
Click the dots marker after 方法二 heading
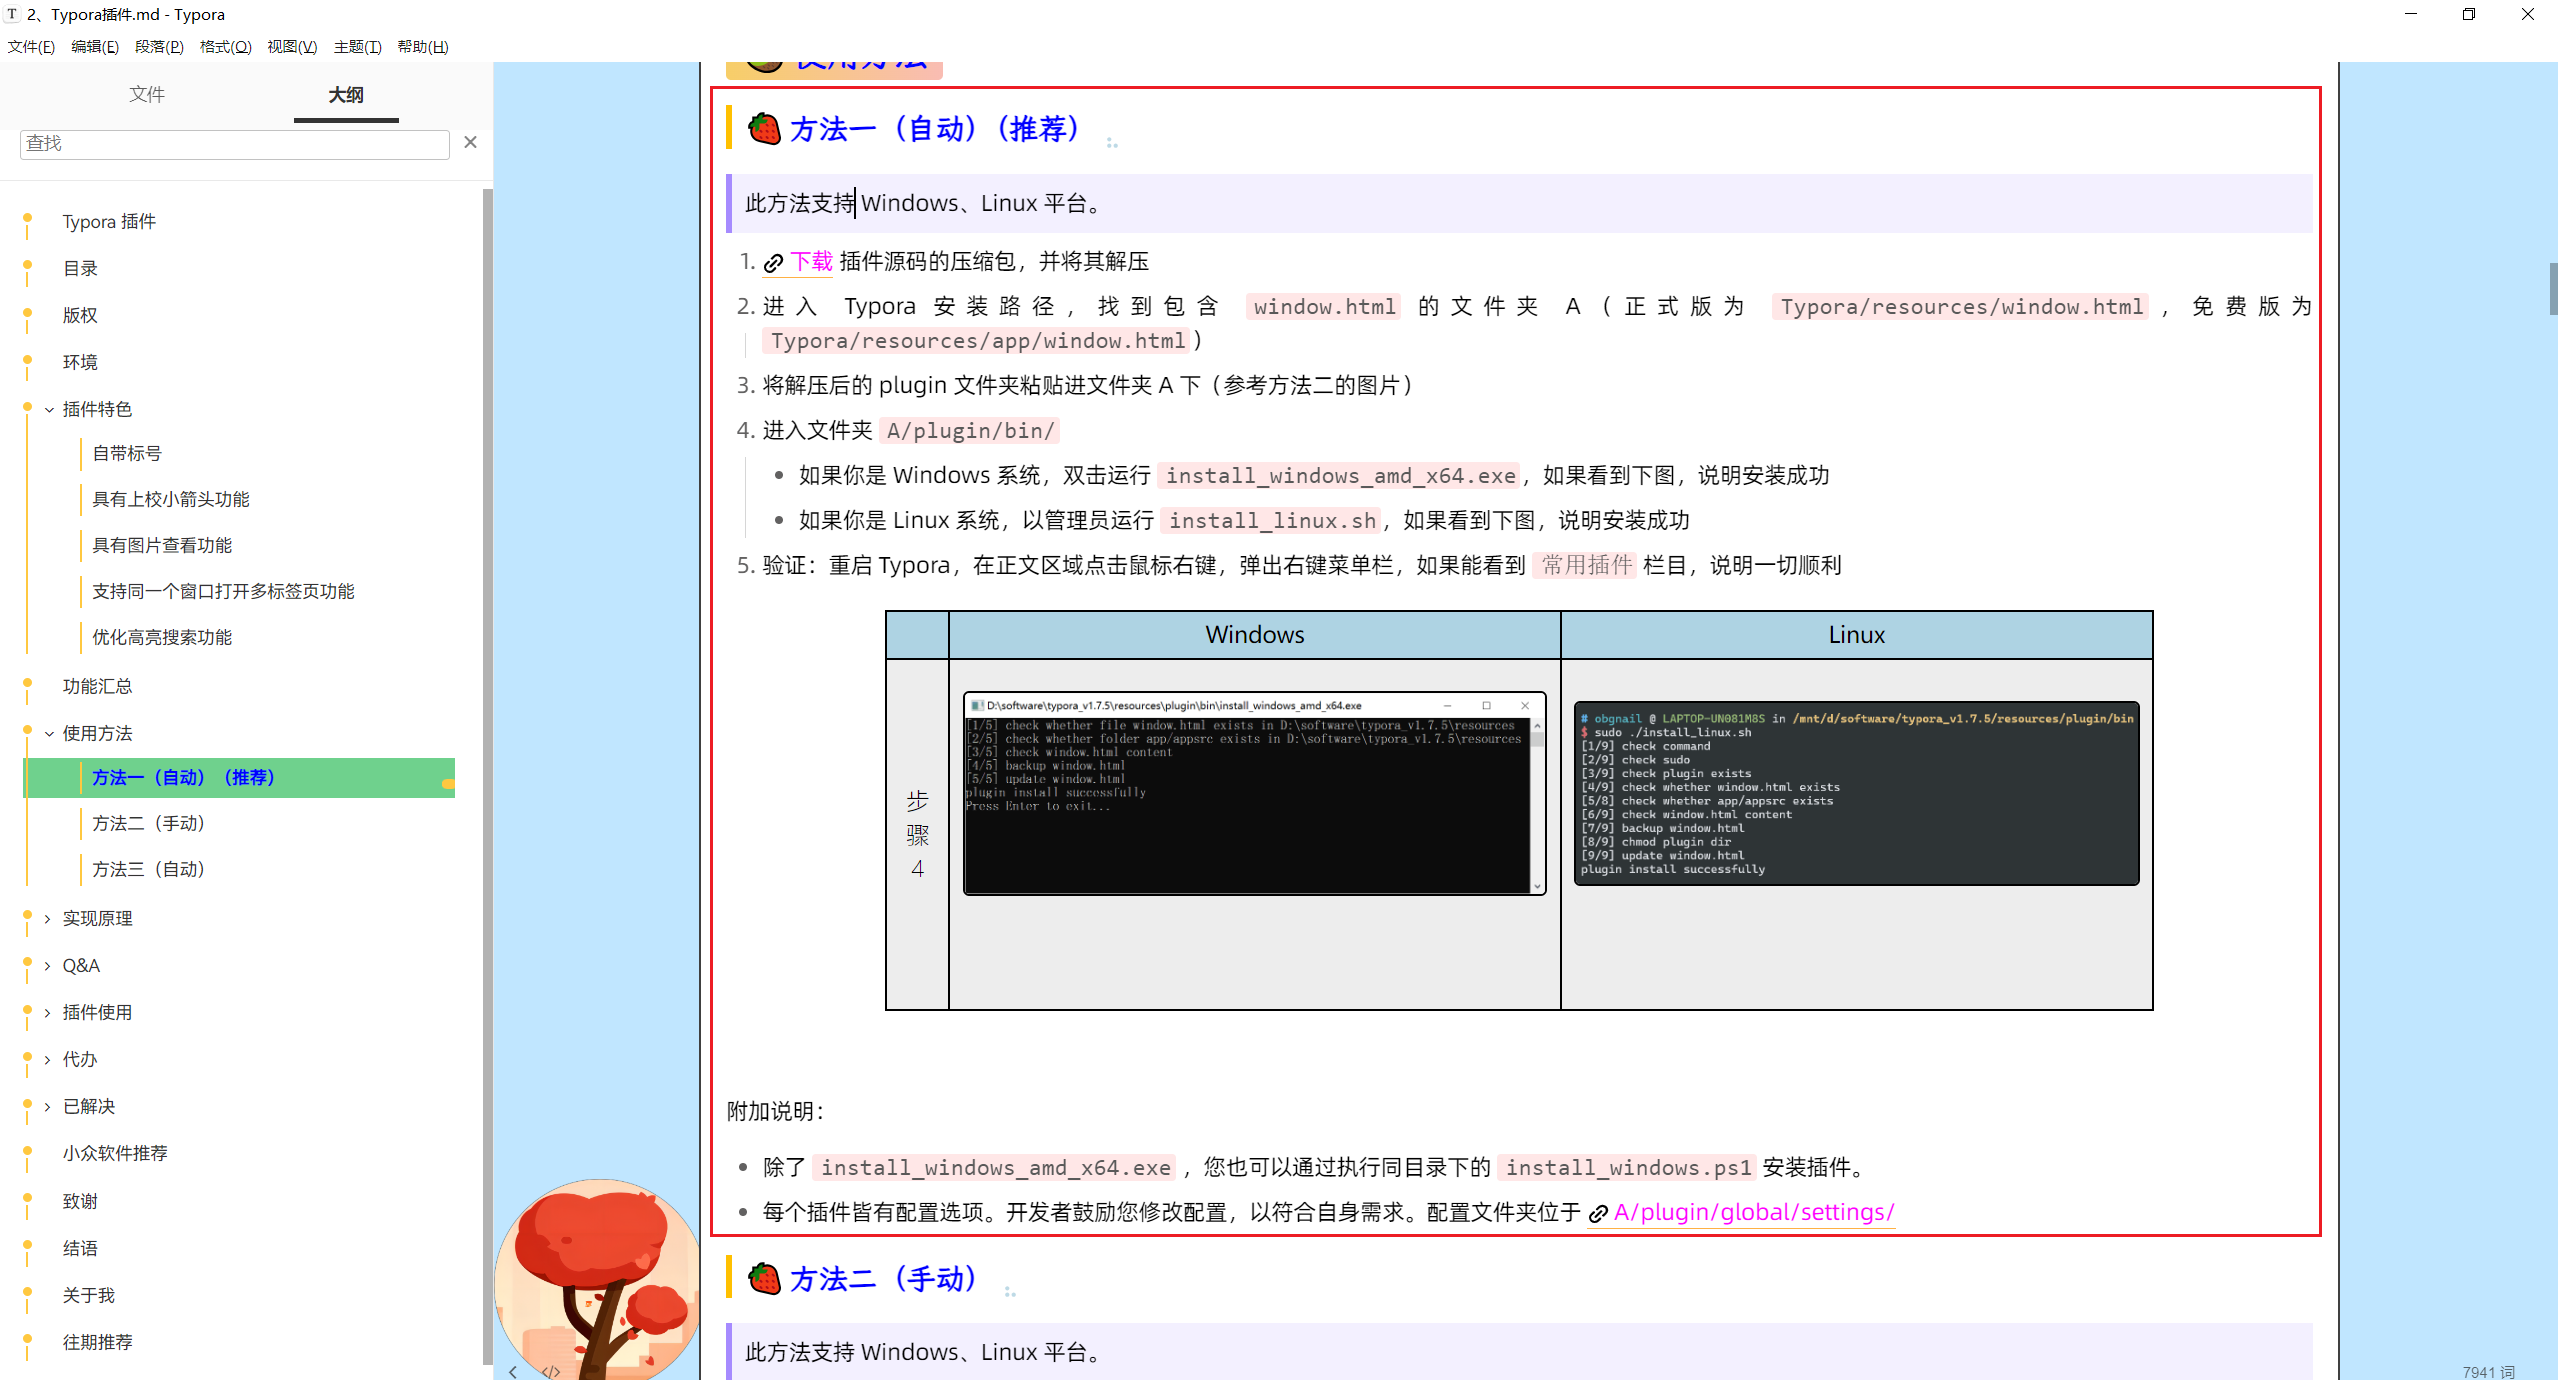click(1010, 1292)
